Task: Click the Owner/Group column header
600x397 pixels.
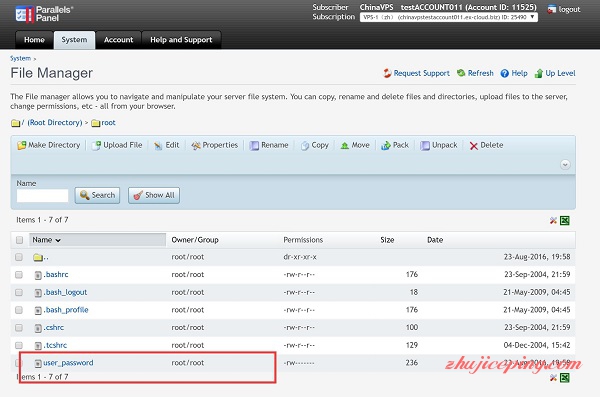Action: point(195,240)
